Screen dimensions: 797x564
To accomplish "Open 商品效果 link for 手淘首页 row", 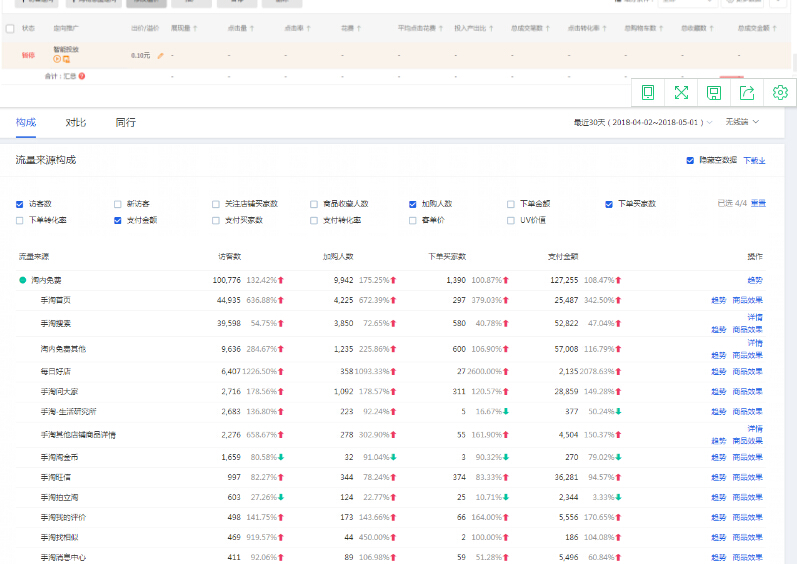I will (747, 300).
